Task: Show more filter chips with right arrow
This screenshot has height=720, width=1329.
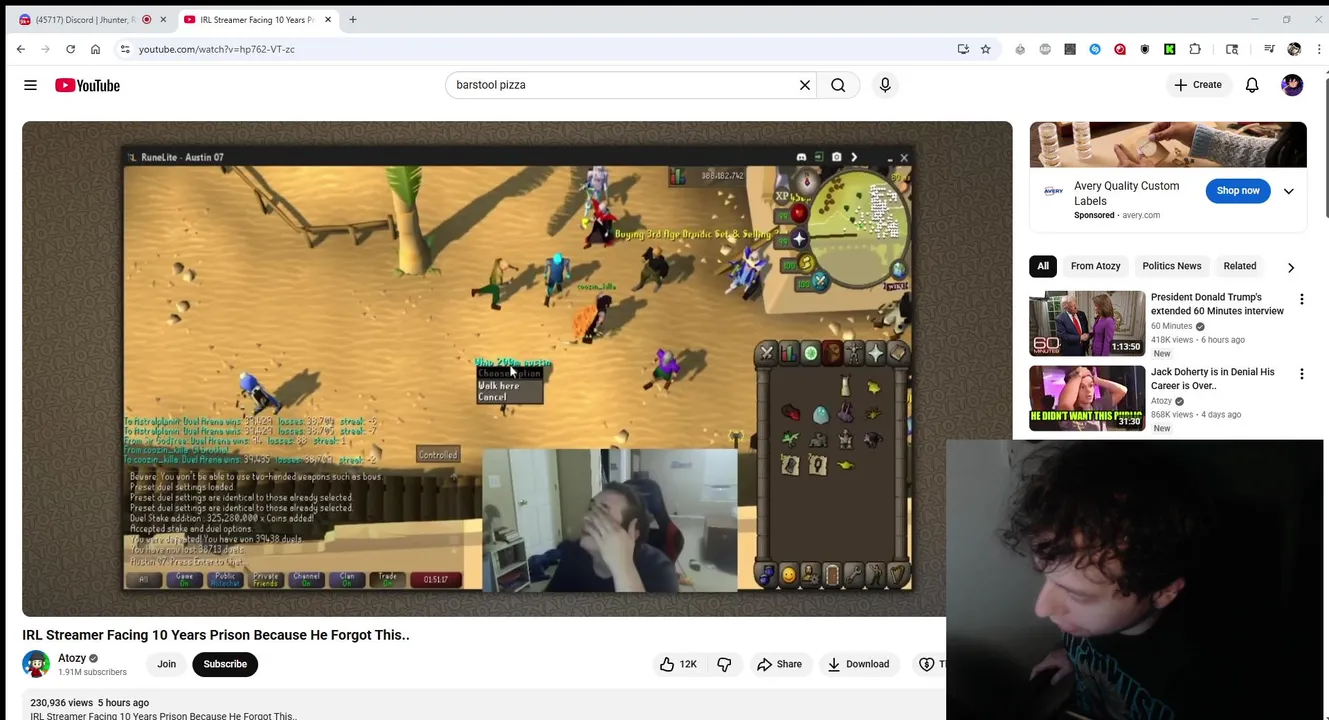Action: tap(1291, 267)
